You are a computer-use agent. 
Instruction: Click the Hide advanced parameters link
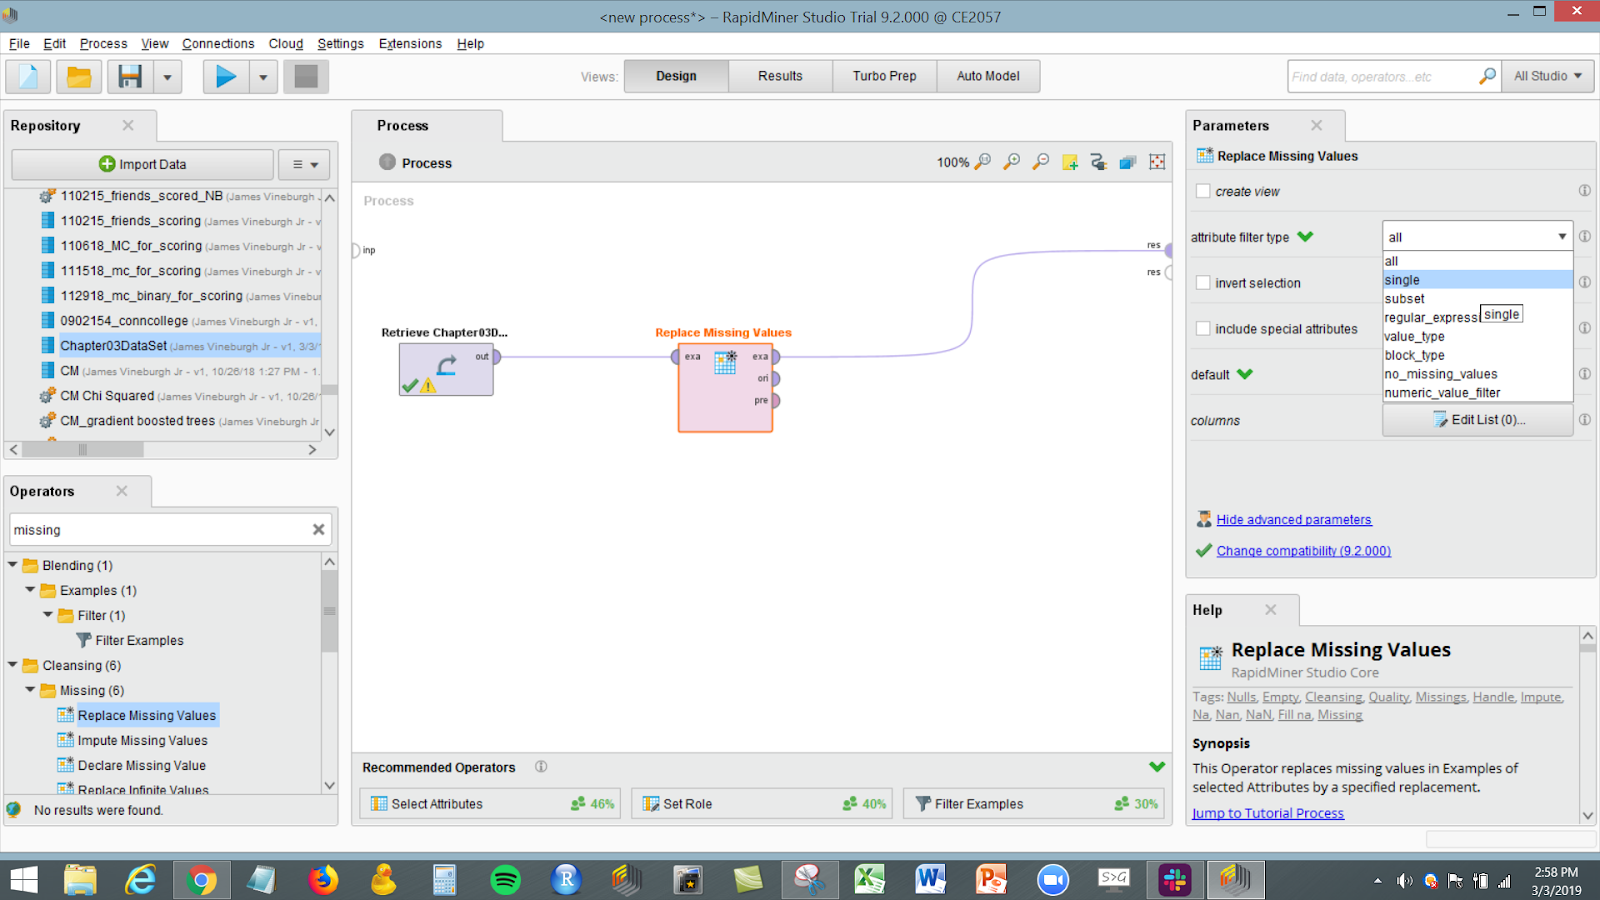point(1294,520)
